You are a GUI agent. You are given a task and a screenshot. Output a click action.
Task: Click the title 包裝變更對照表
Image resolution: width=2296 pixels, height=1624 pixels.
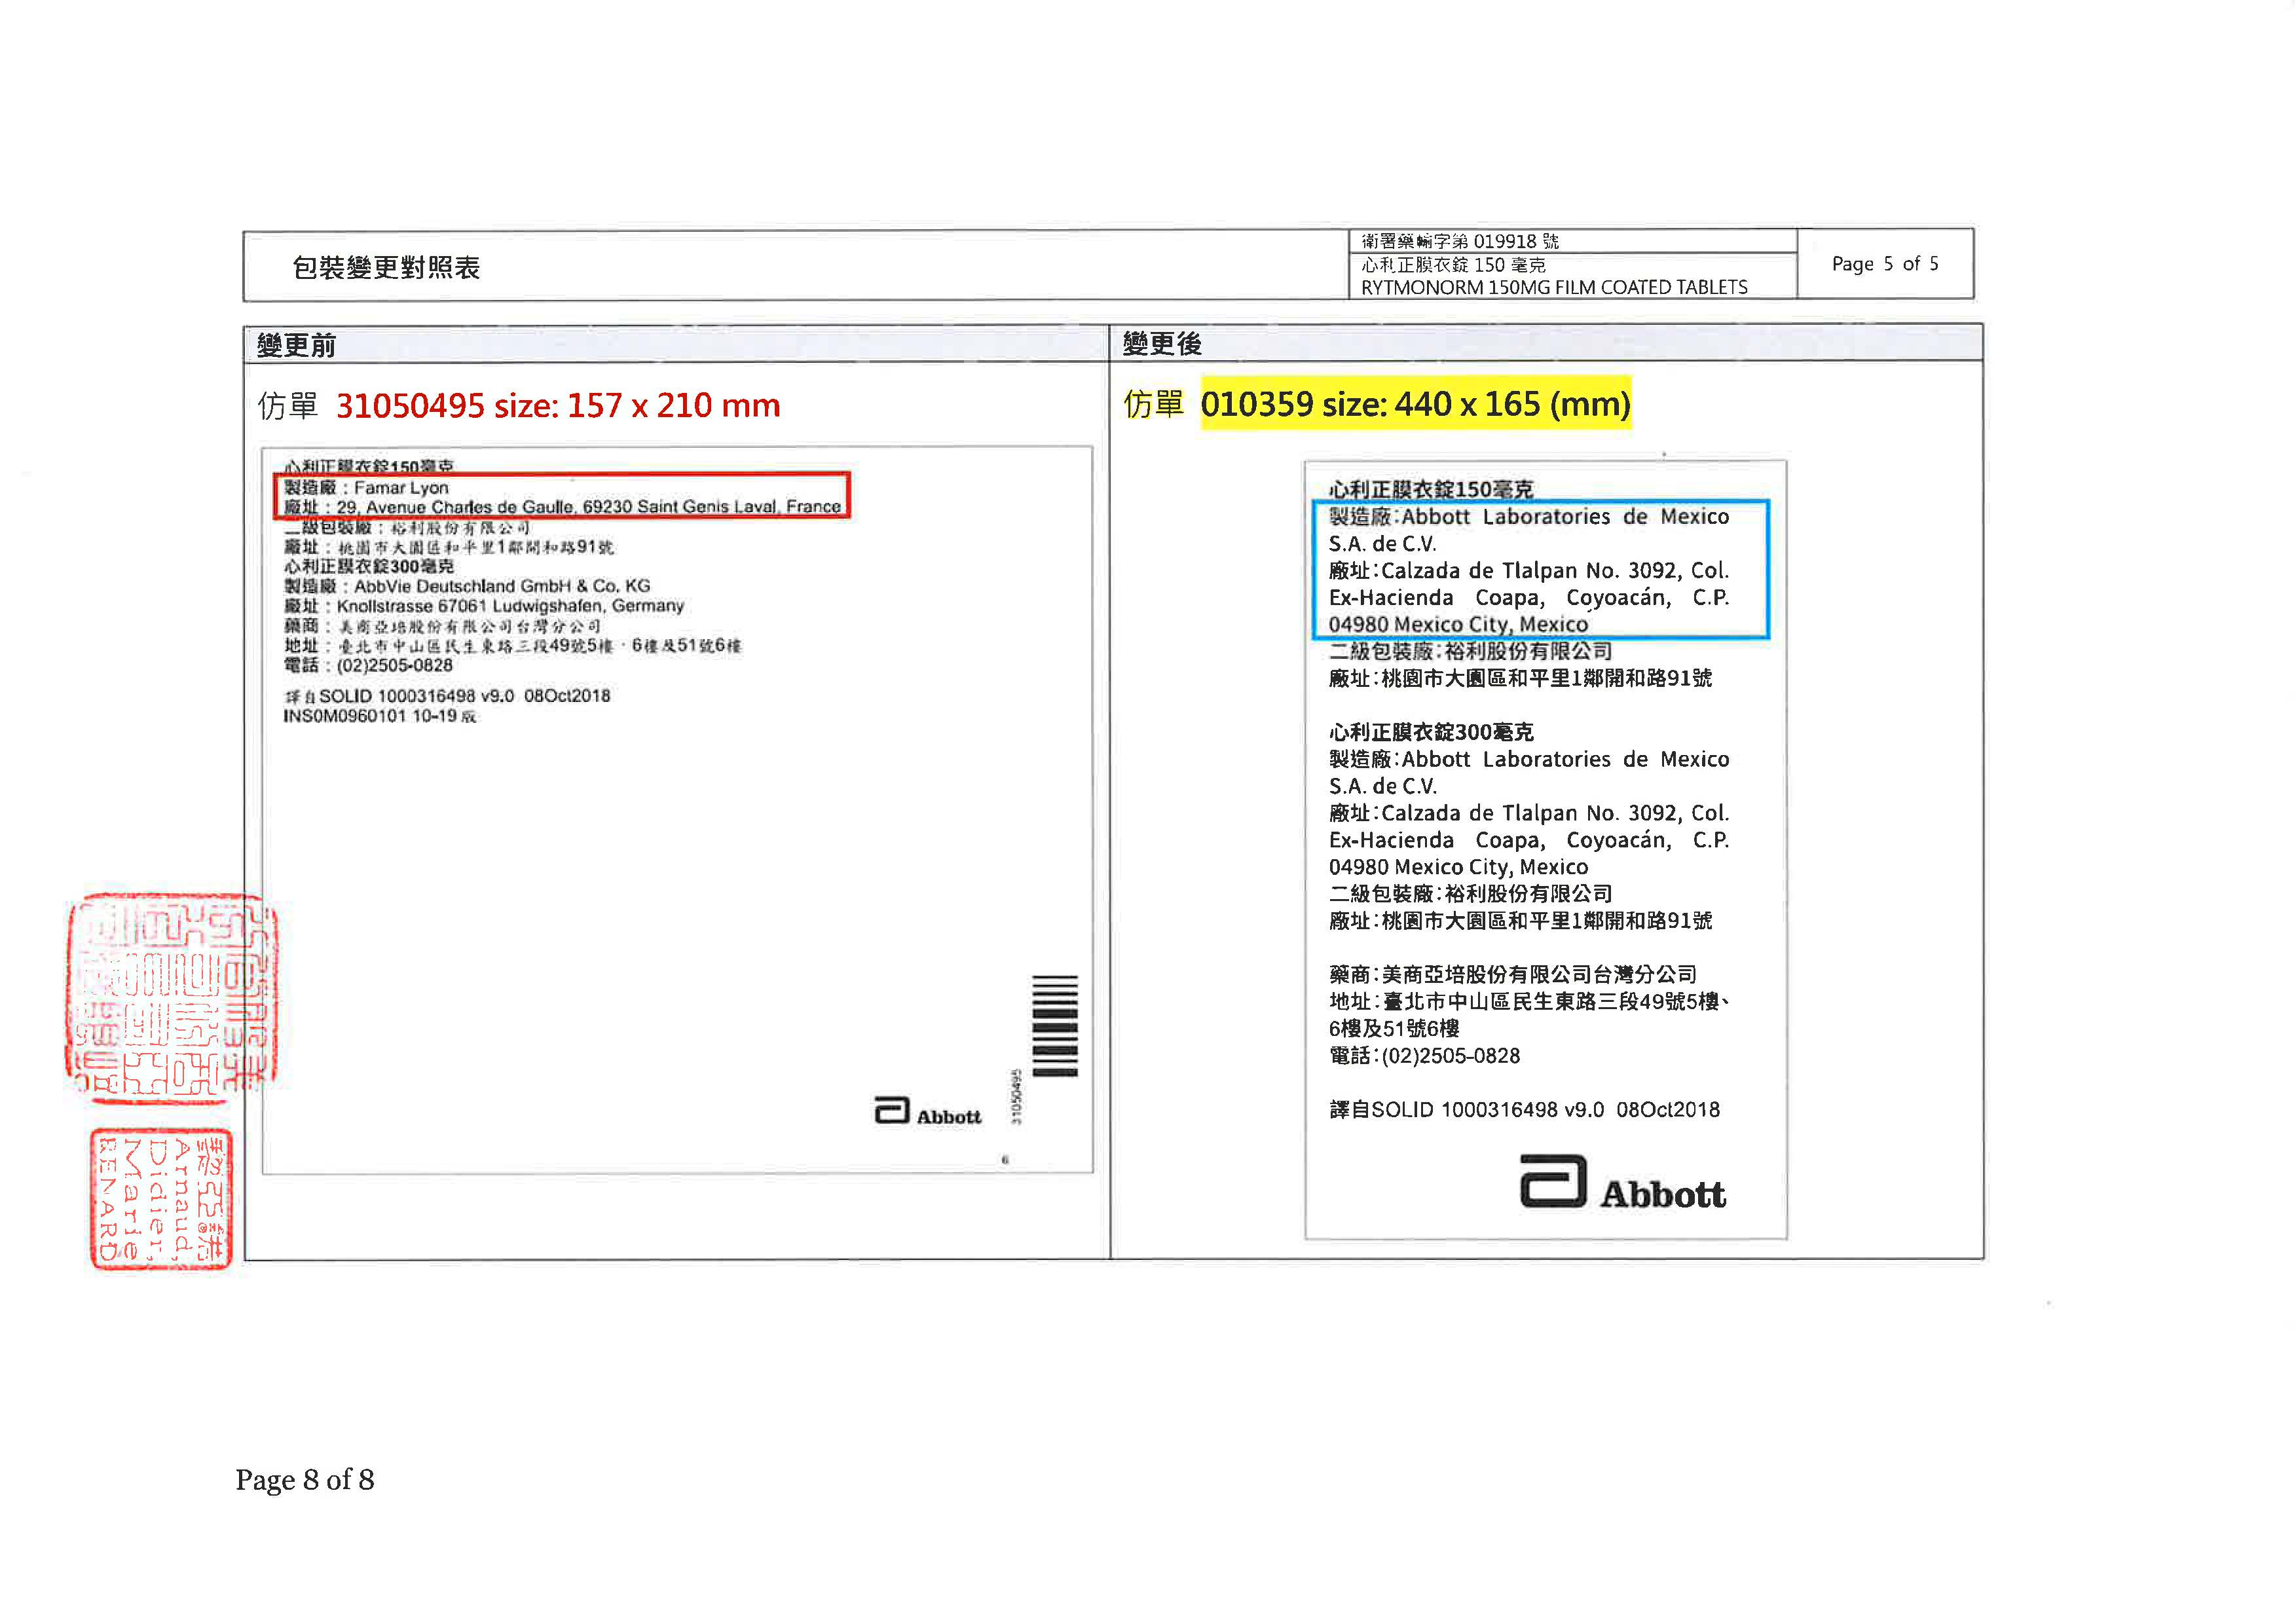386,267
